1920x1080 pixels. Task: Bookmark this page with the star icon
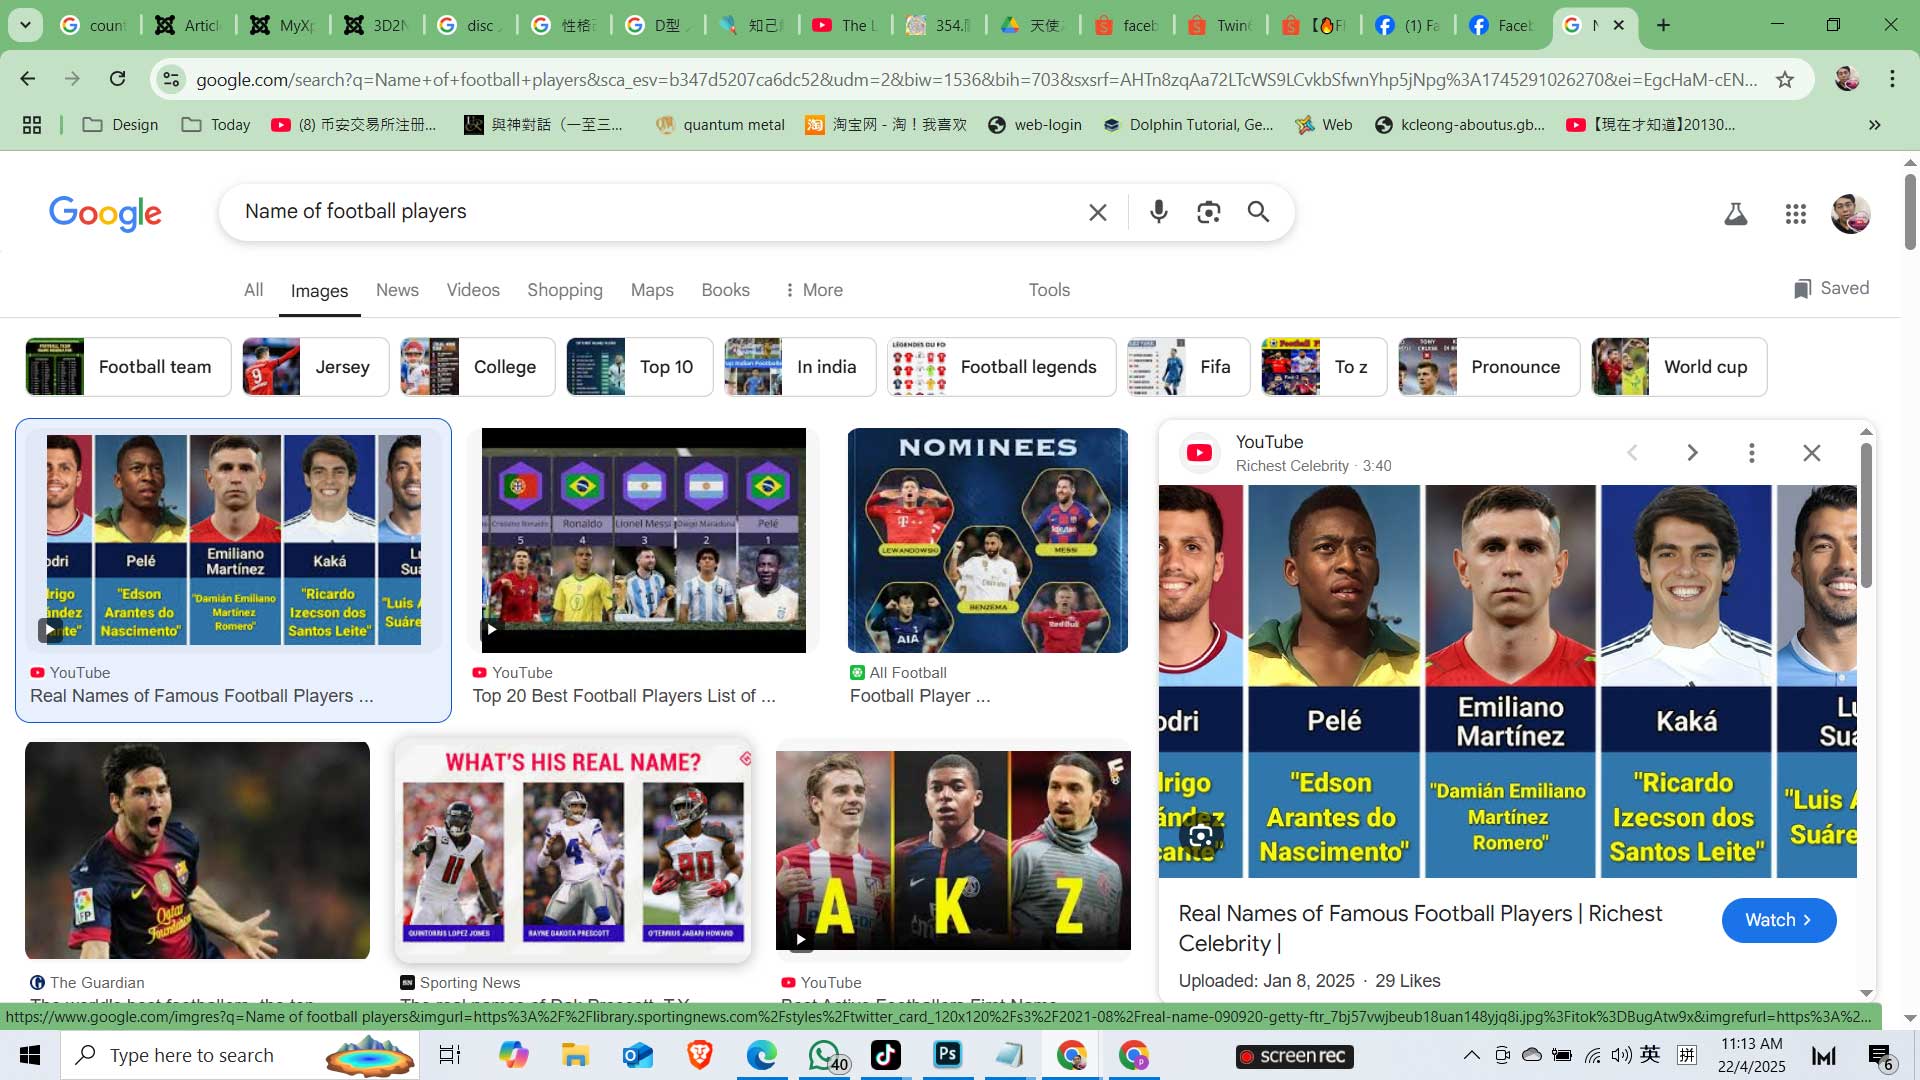[1785, 79]
